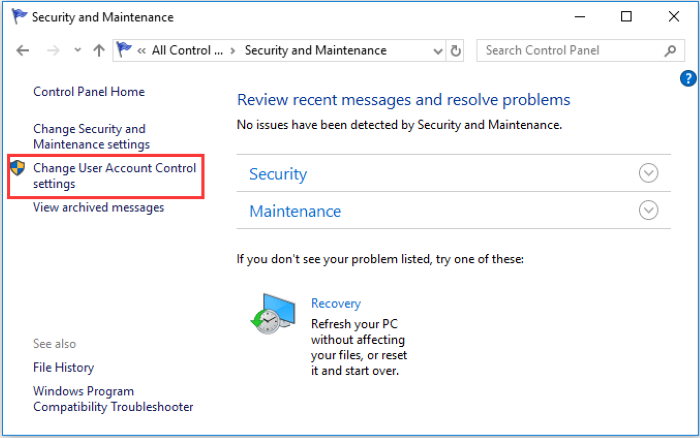Click the UAC shield icon
The image size is (700, 438).
tap(17, 168)
